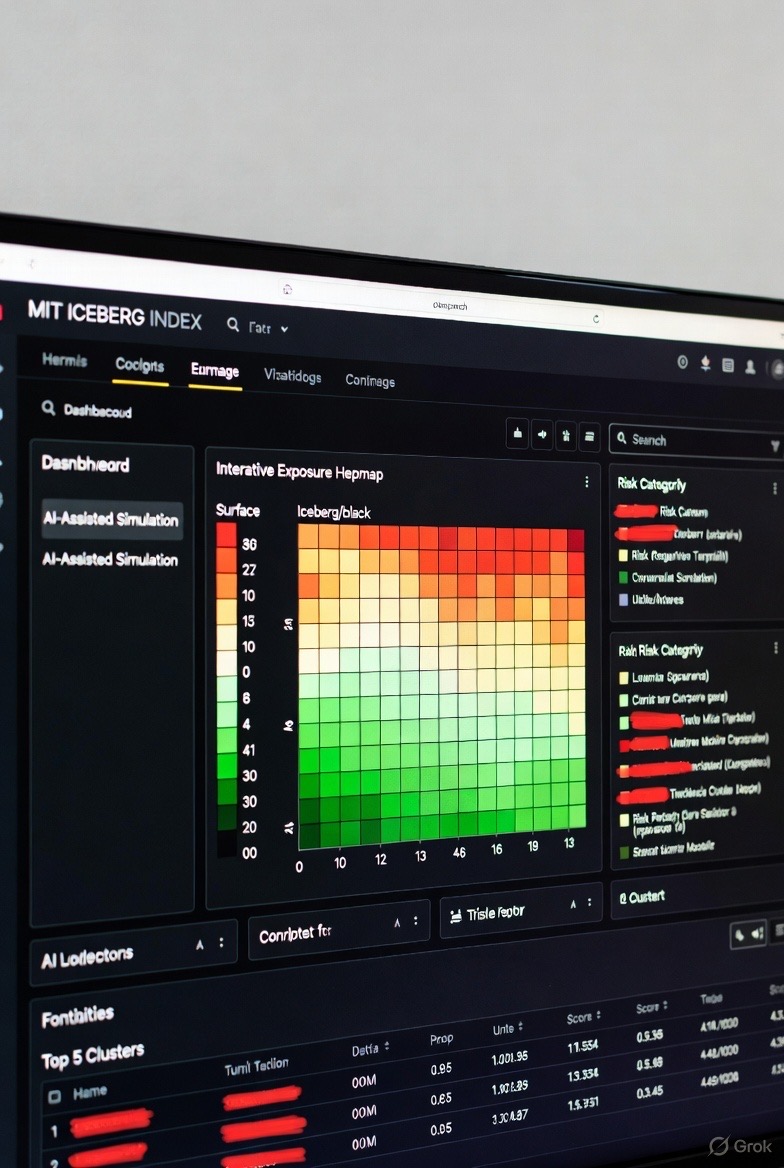Click the 'Leumta Spcurera' legend label
This screenshot has width=784, height=1168.
pos(670,677)
